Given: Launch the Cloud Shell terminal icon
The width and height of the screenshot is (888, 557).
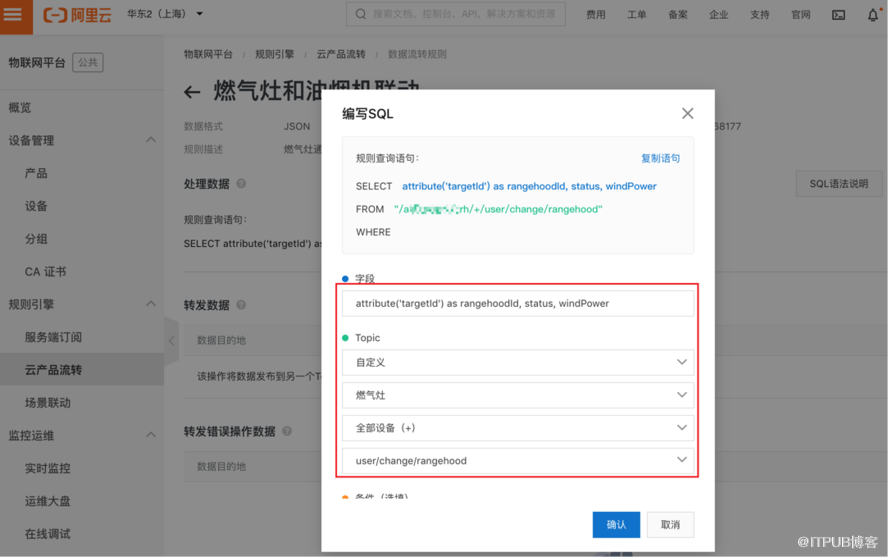Looking at the screenshot, I should pos(839,15).
